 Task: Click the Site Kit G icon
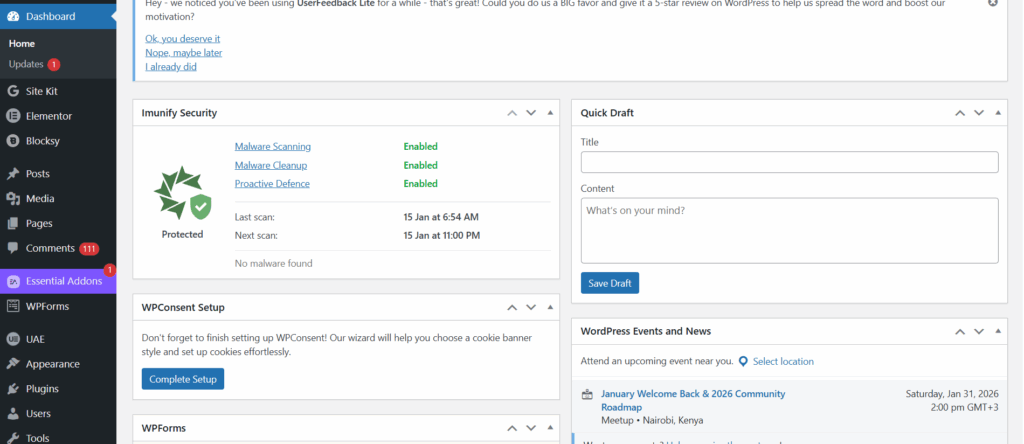pos(12,91)
